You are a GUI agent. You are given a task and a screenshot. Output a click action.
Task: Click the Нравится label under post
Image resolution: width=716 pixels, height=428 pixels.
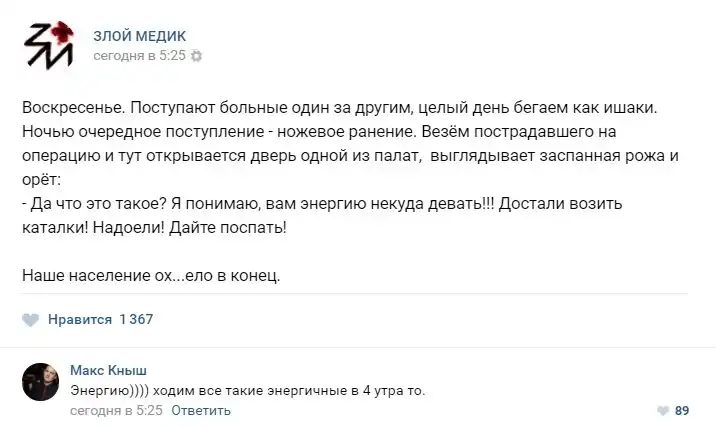(79, 320)
